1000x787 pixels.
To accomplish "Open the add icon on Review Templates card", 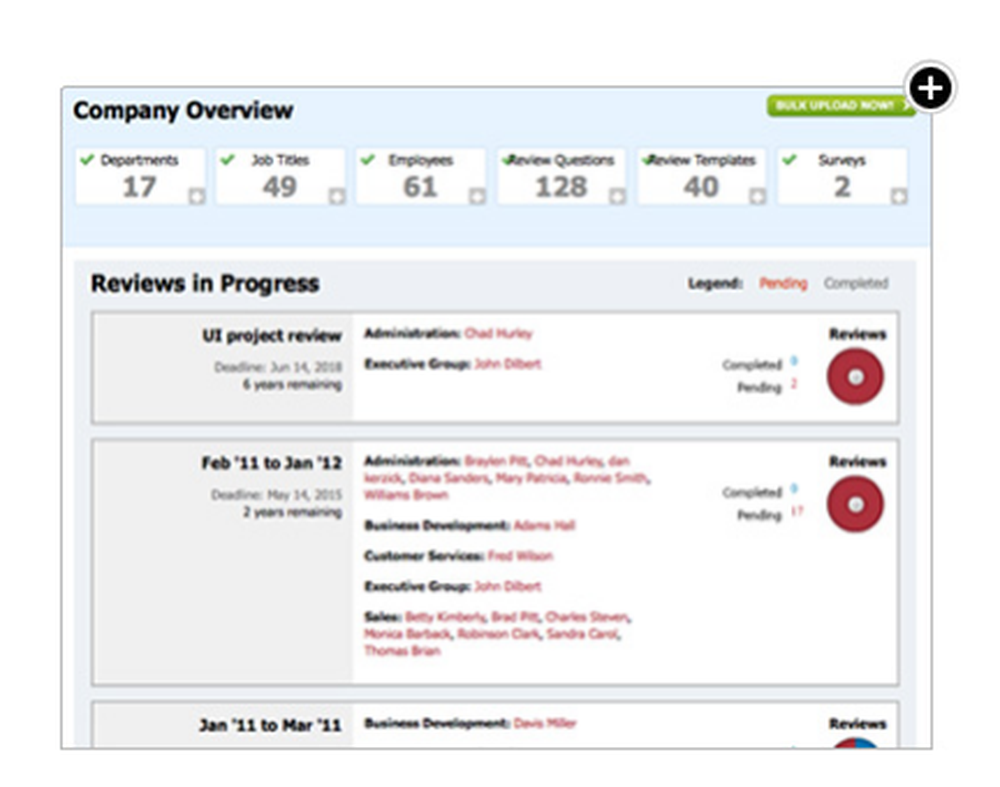I will 757,196.
